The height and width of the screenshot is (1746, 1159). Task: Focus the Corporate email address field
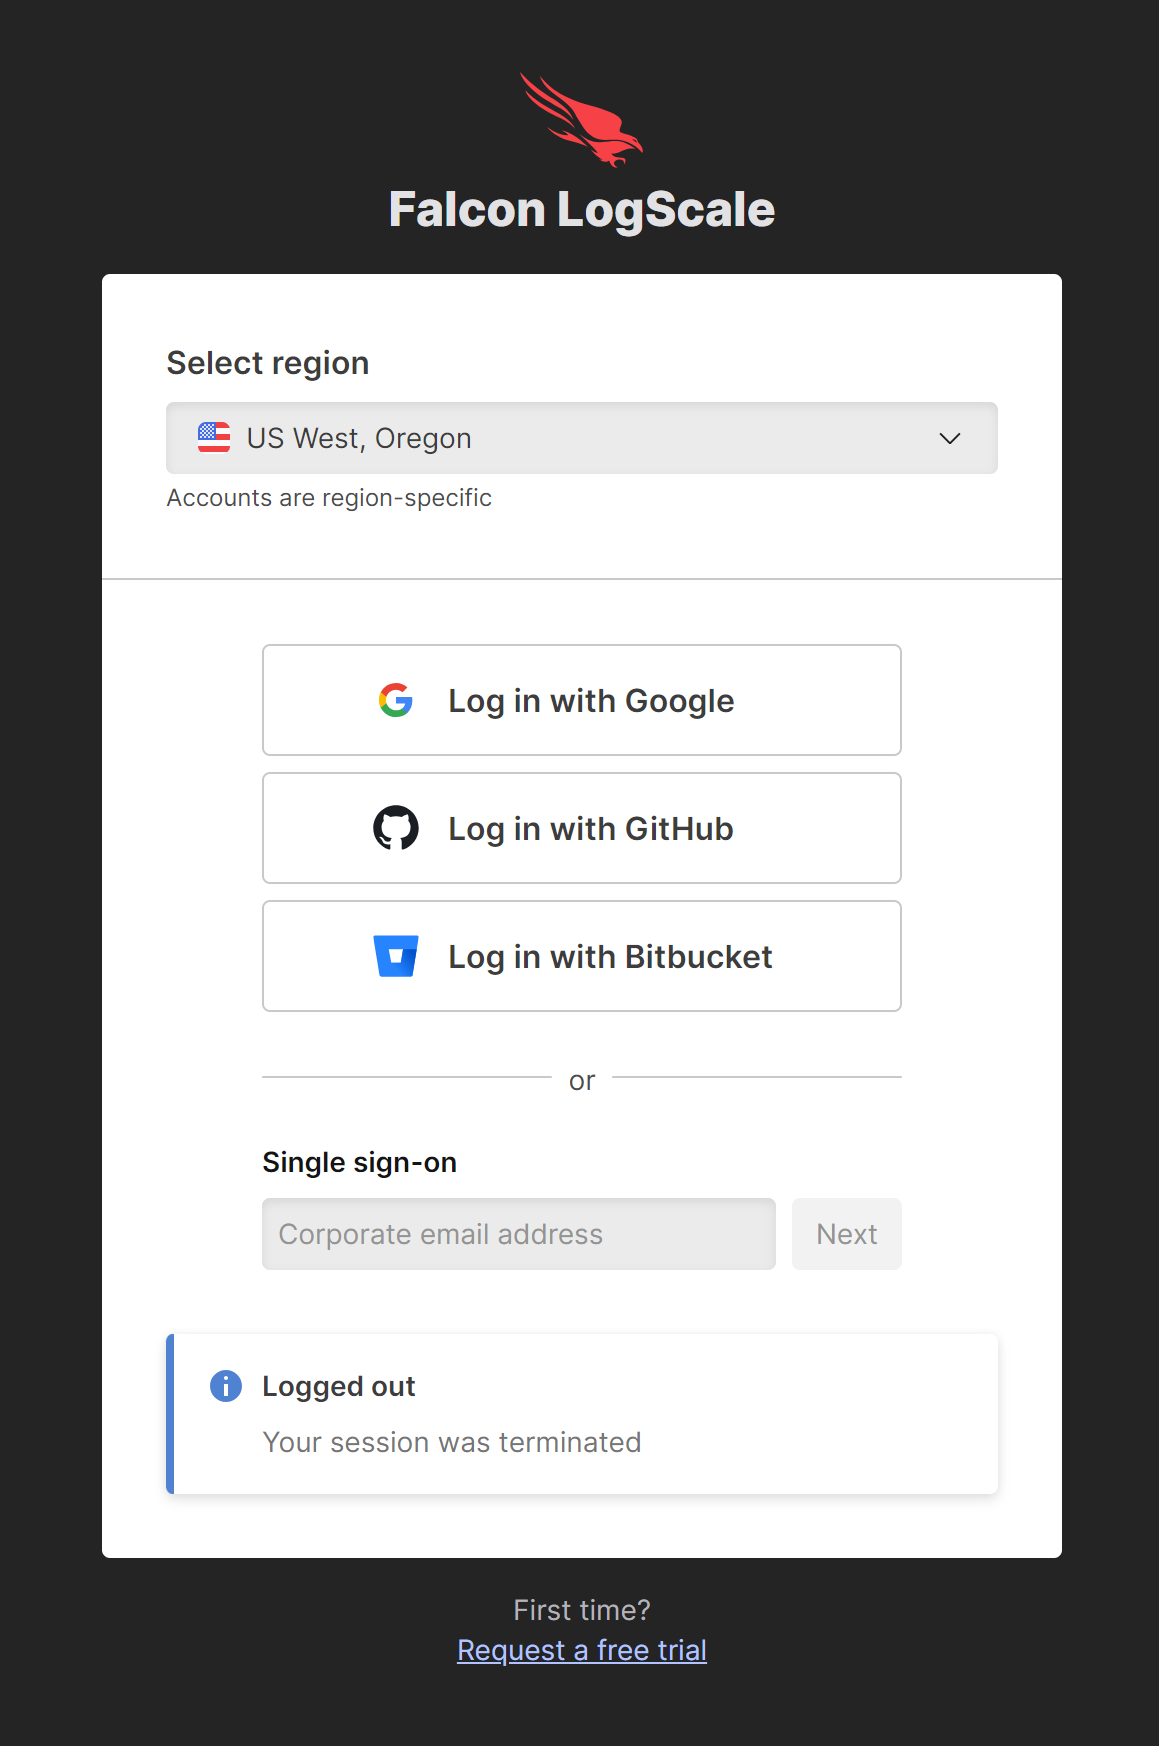[x=518, y=1234]
